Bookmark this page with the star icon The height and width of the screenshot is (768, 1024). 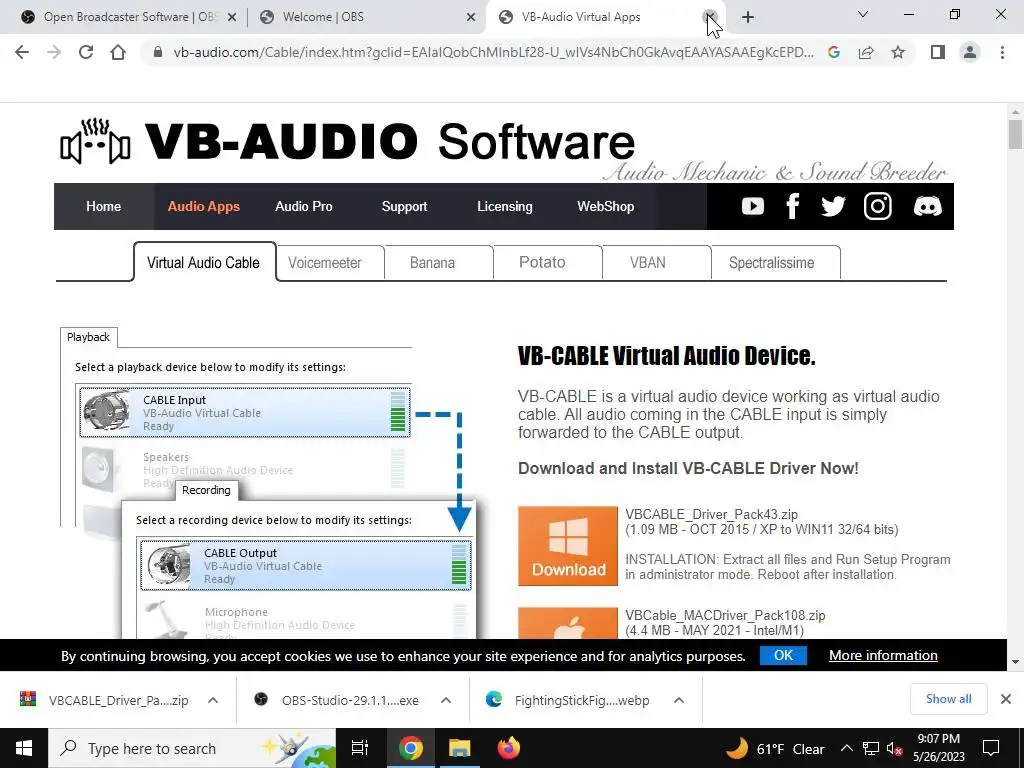click(x=898, y=52)
